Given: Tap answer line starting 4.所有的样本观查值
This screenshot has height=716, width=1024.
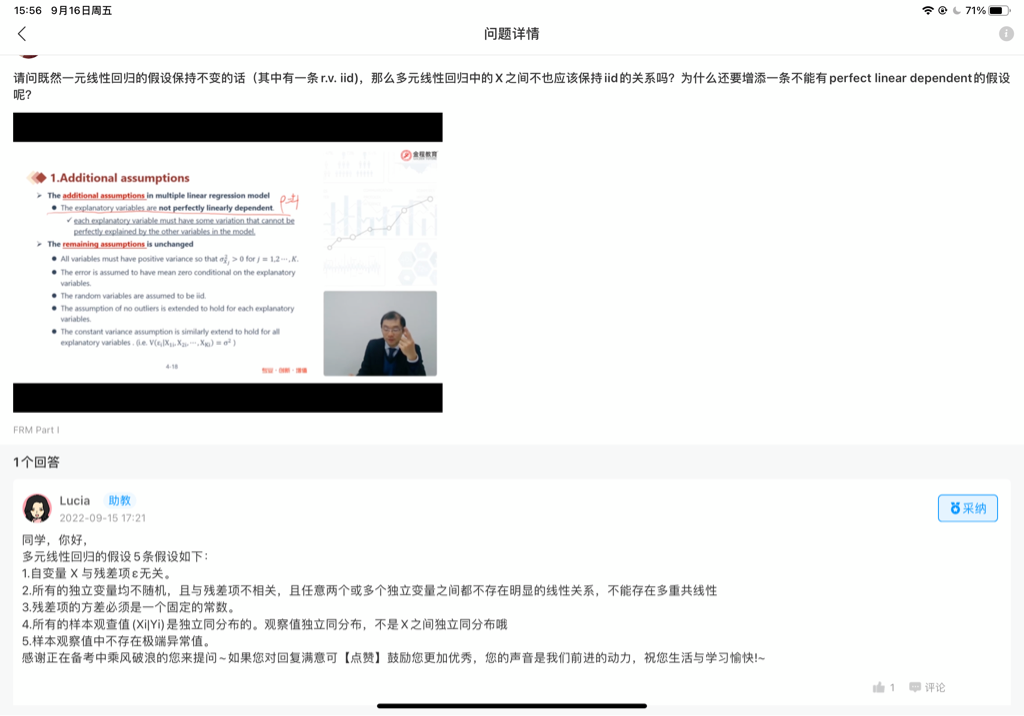Looking at the screenshot, I should tap(264, 625).
